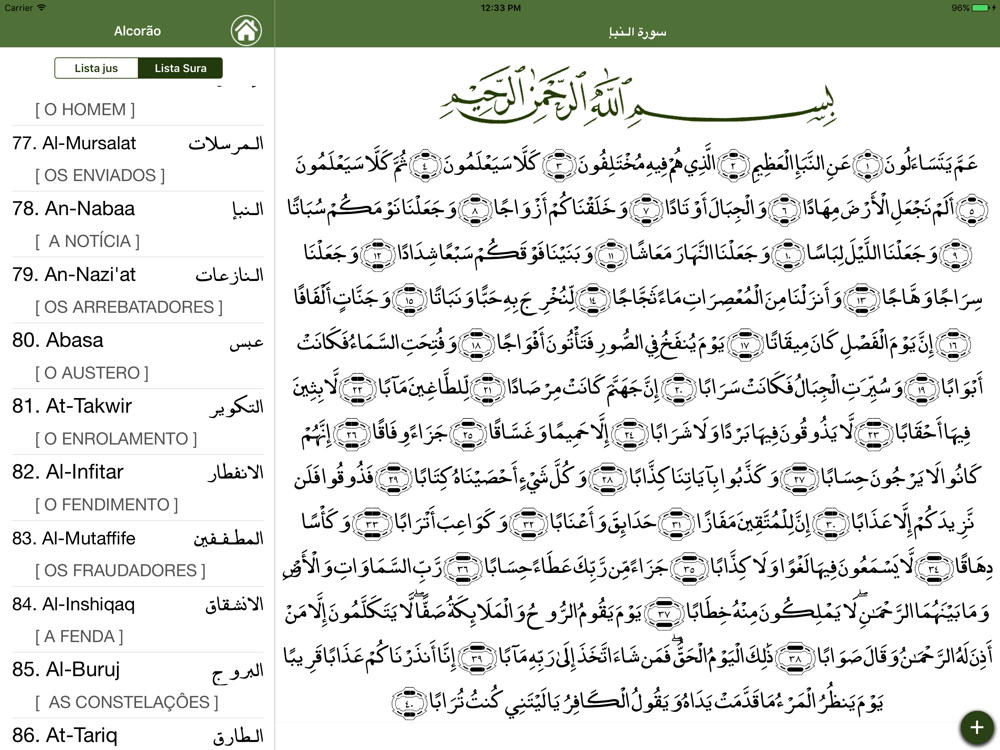Tap the home icon in the header
The image size is (1000, 750).
[246, 30]
